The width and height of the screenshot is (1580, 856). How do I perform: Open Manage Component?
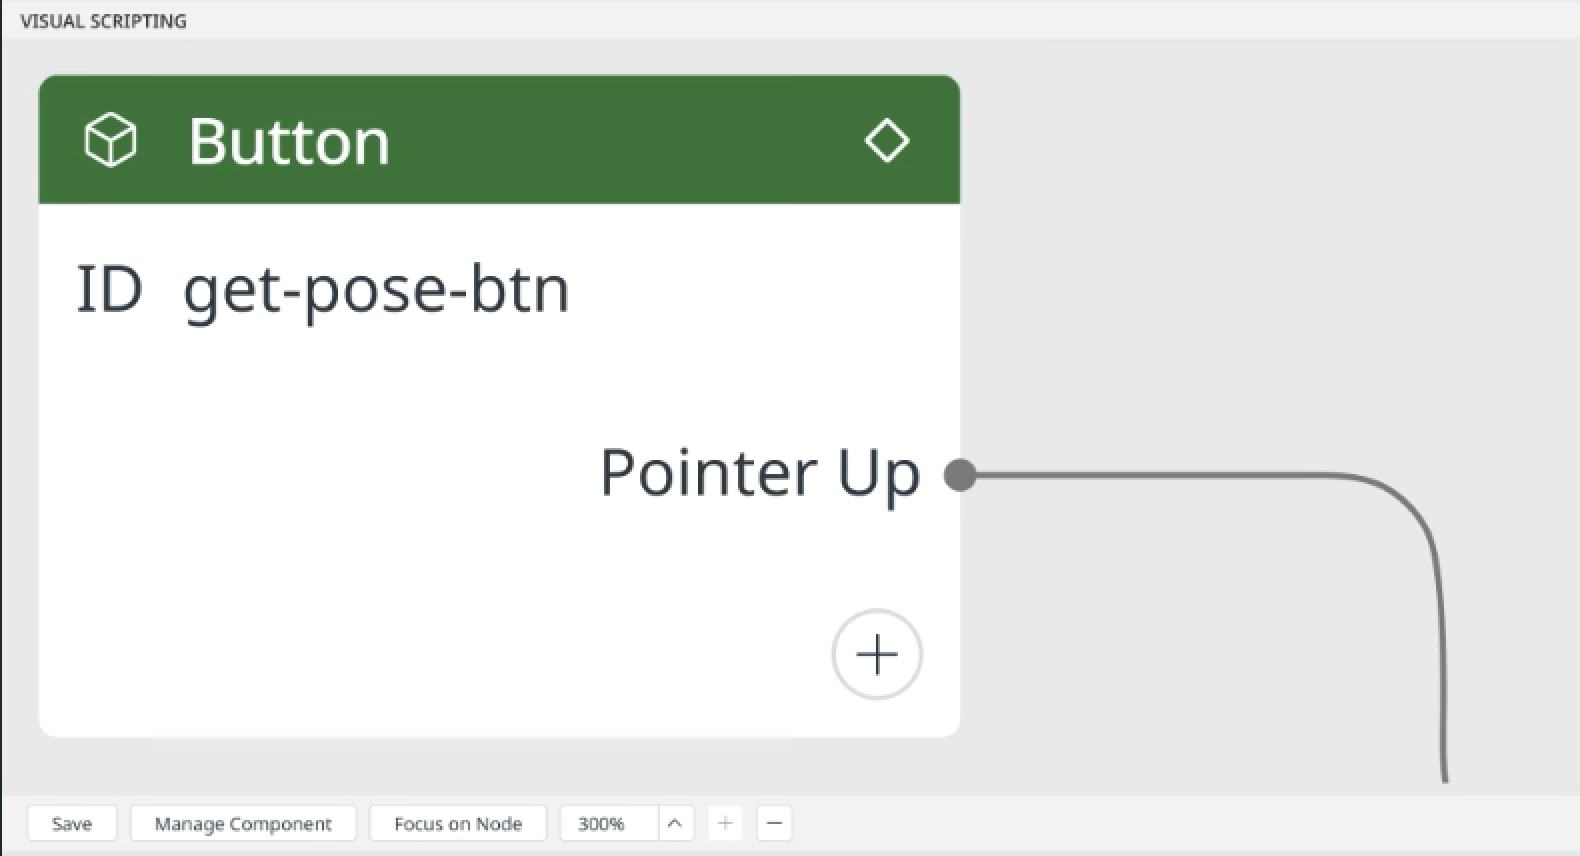[x=243, y=823]
